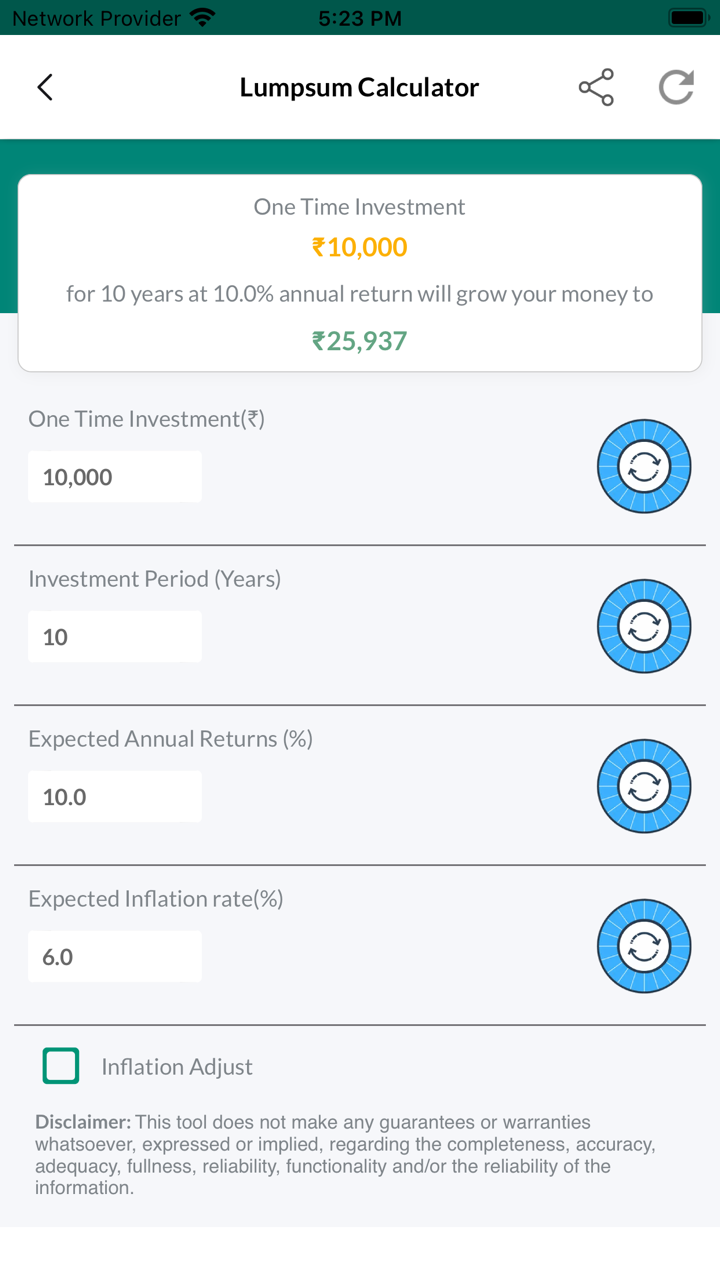The height and width of the screenshot is (1280, 720).
Task: Tap the dial beside Expected Inflation rate
Action: 644,946
